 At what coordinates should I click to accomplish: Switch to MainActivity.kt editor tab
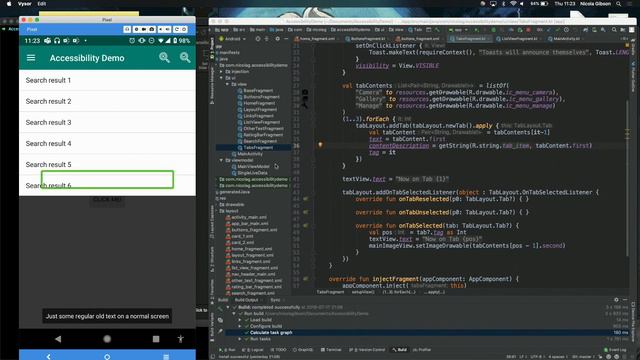click(565, 39)
